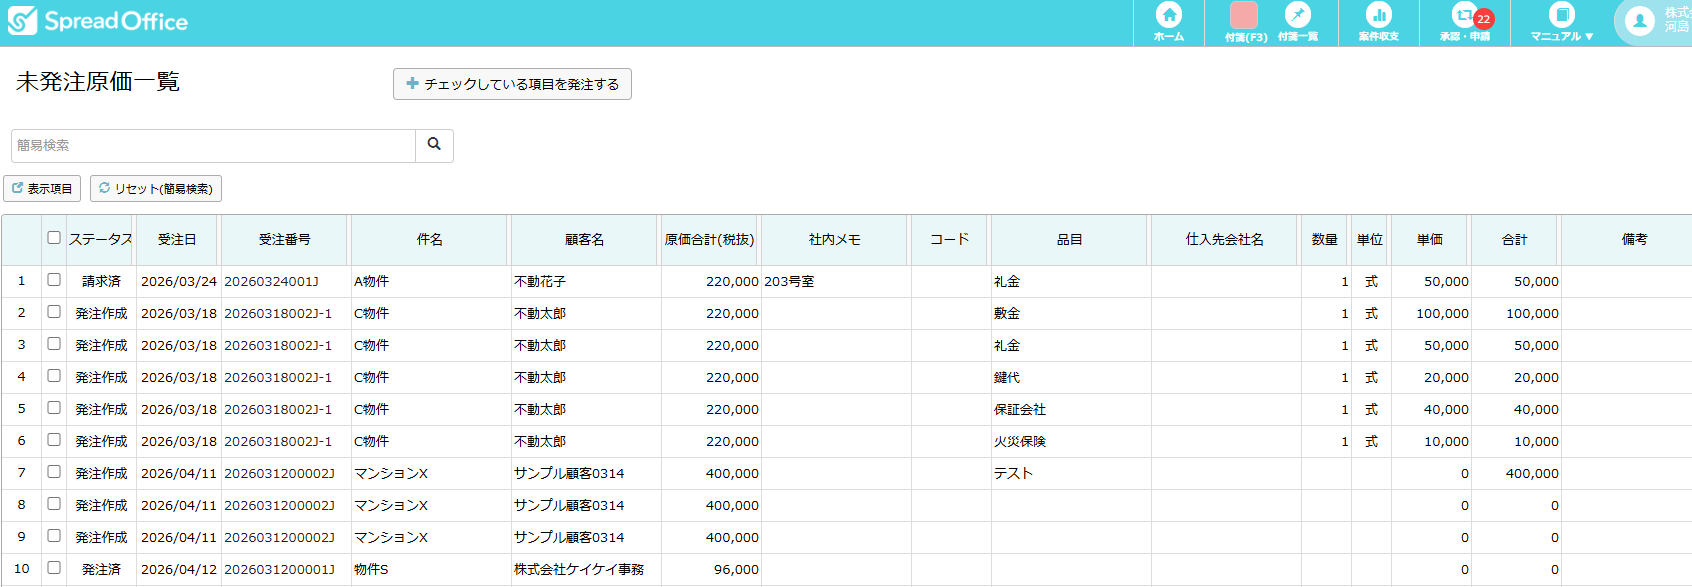This screenshot has width=1692, height=587.
Task: Expand the マニュアル dropdown menu
Action: [1561, 22]
